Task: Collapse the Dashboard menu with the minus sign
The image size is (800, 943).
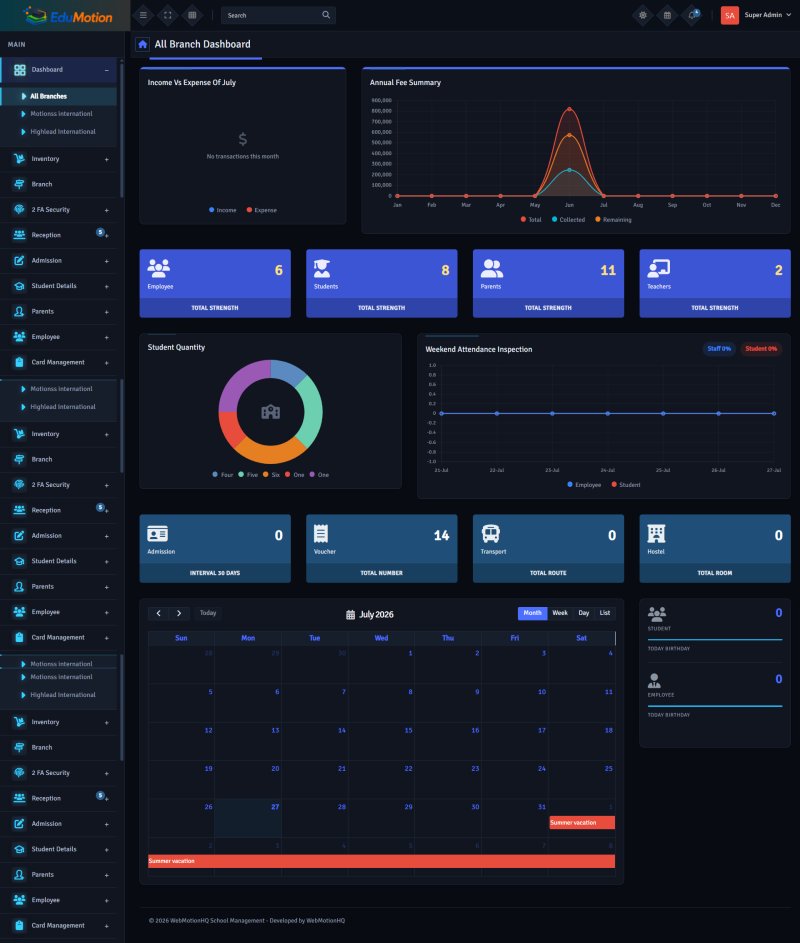Action: (106, 70)
